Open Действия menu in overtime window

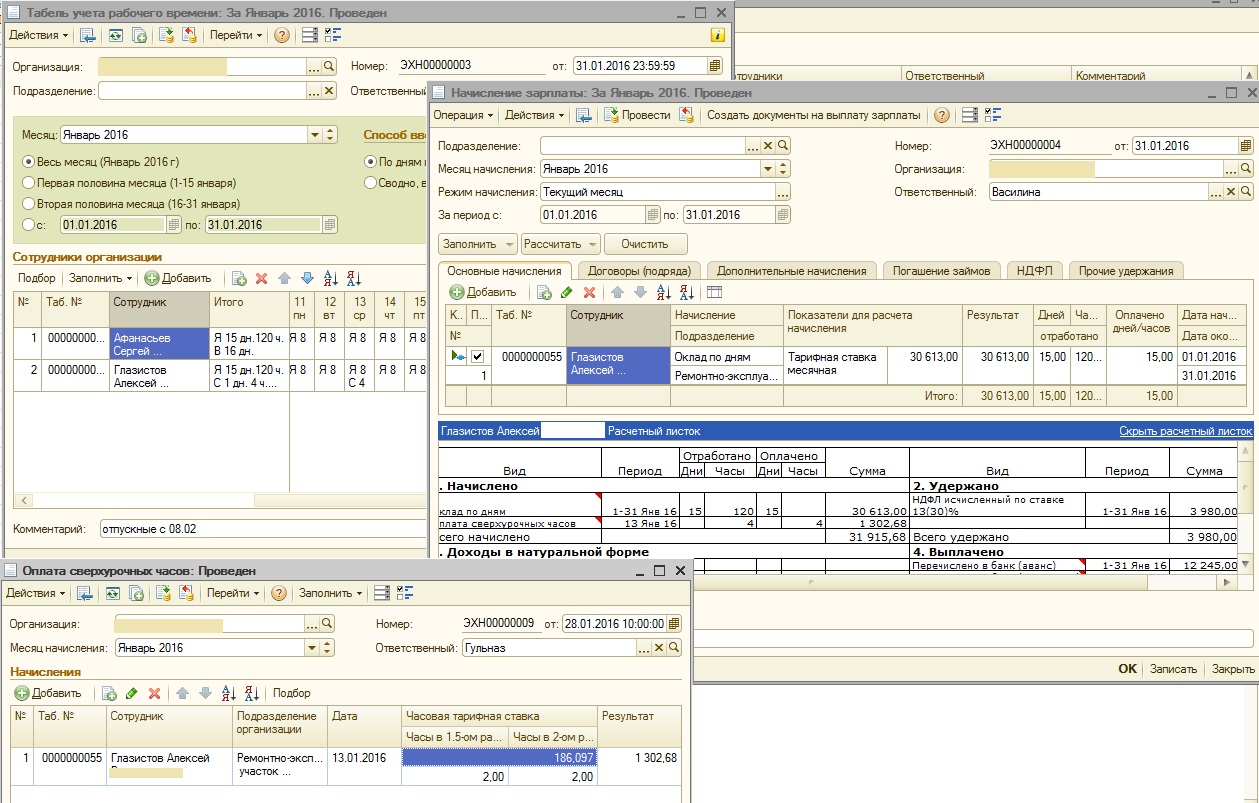tap(37, 593)
